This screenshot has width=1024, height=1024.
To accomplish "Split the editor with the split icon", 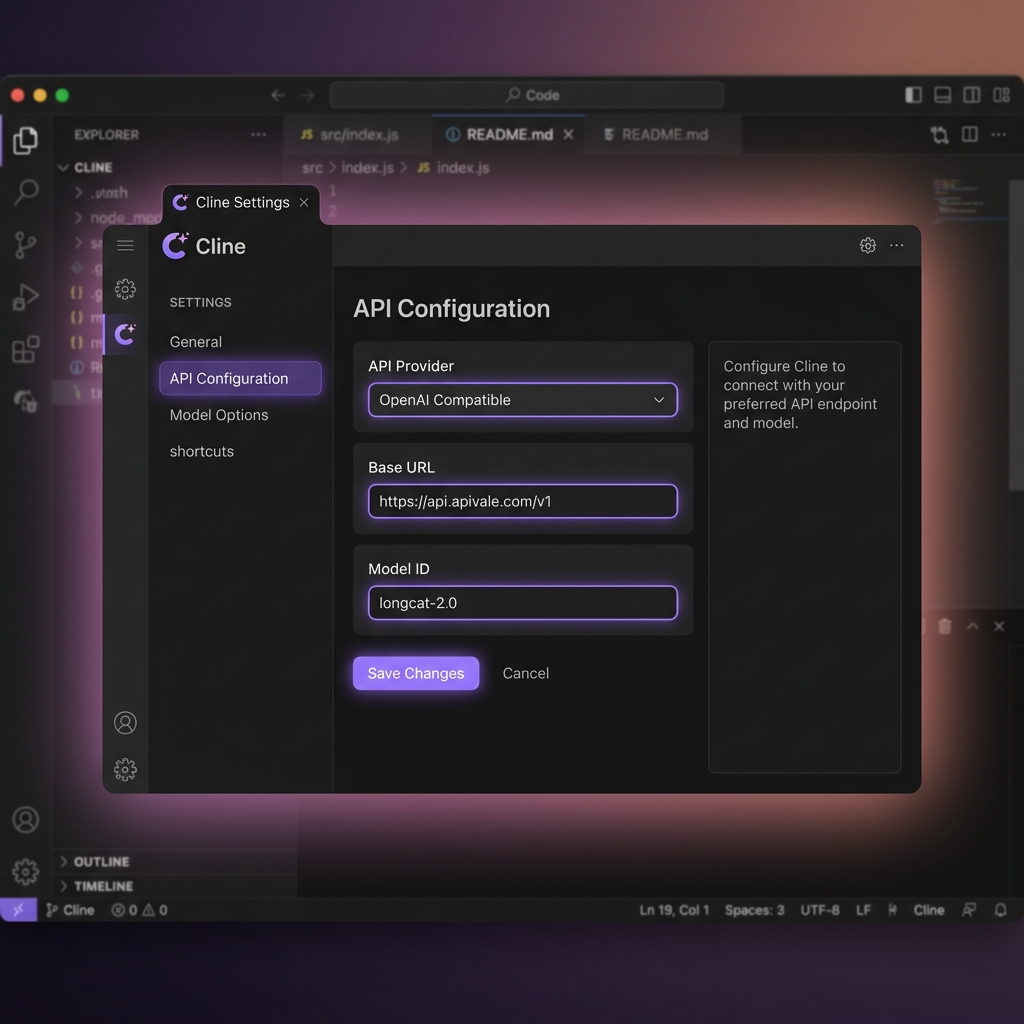I will [970, 135].
